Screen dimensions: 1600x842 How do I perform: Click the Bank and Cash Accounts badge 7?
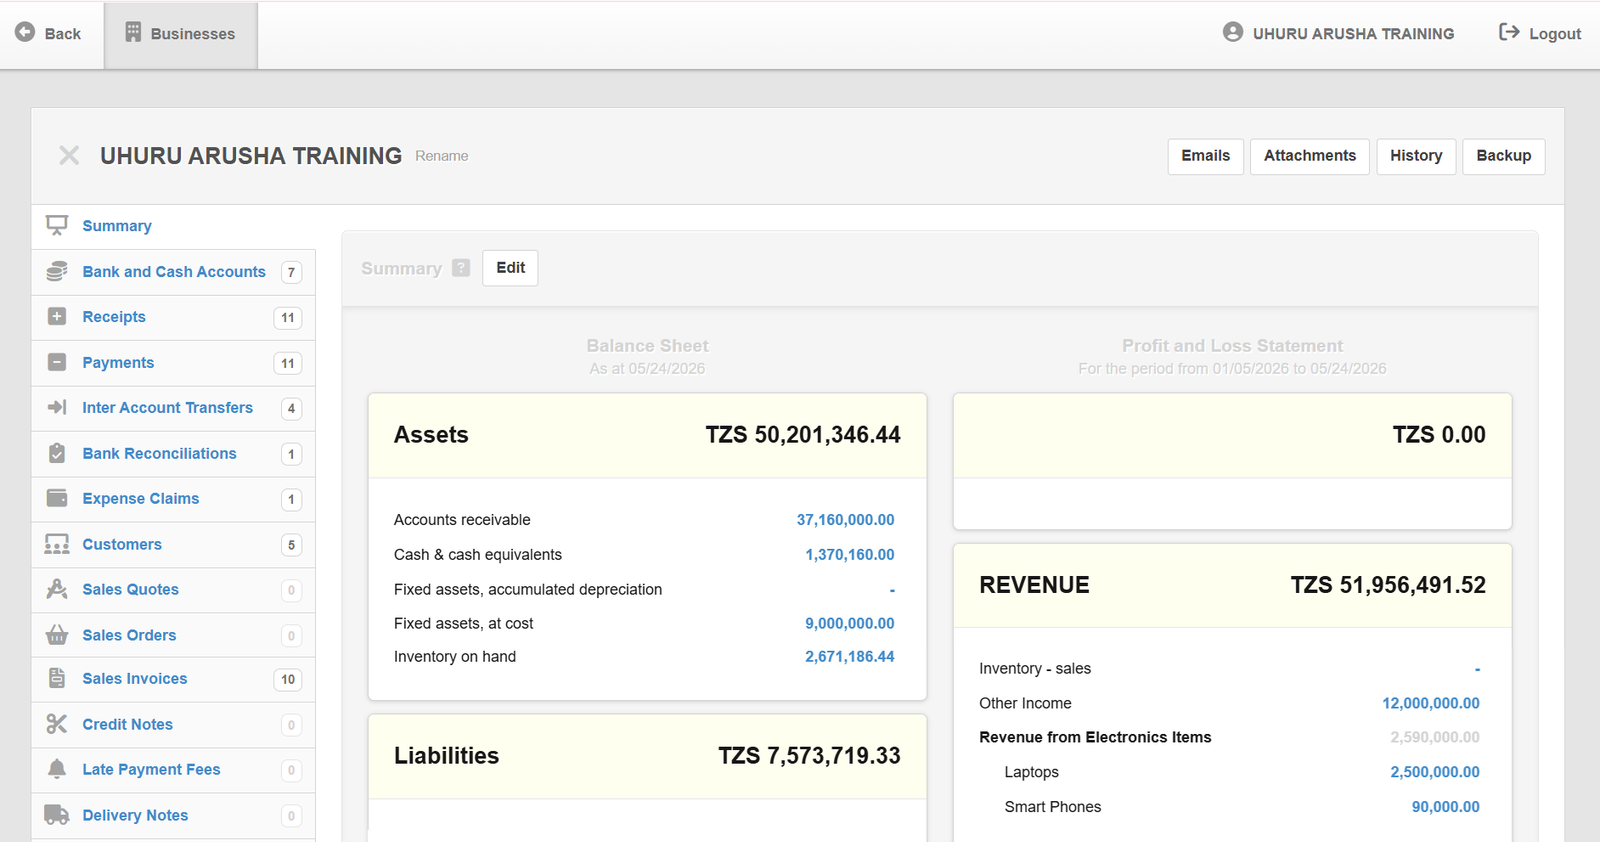(291, 273)
